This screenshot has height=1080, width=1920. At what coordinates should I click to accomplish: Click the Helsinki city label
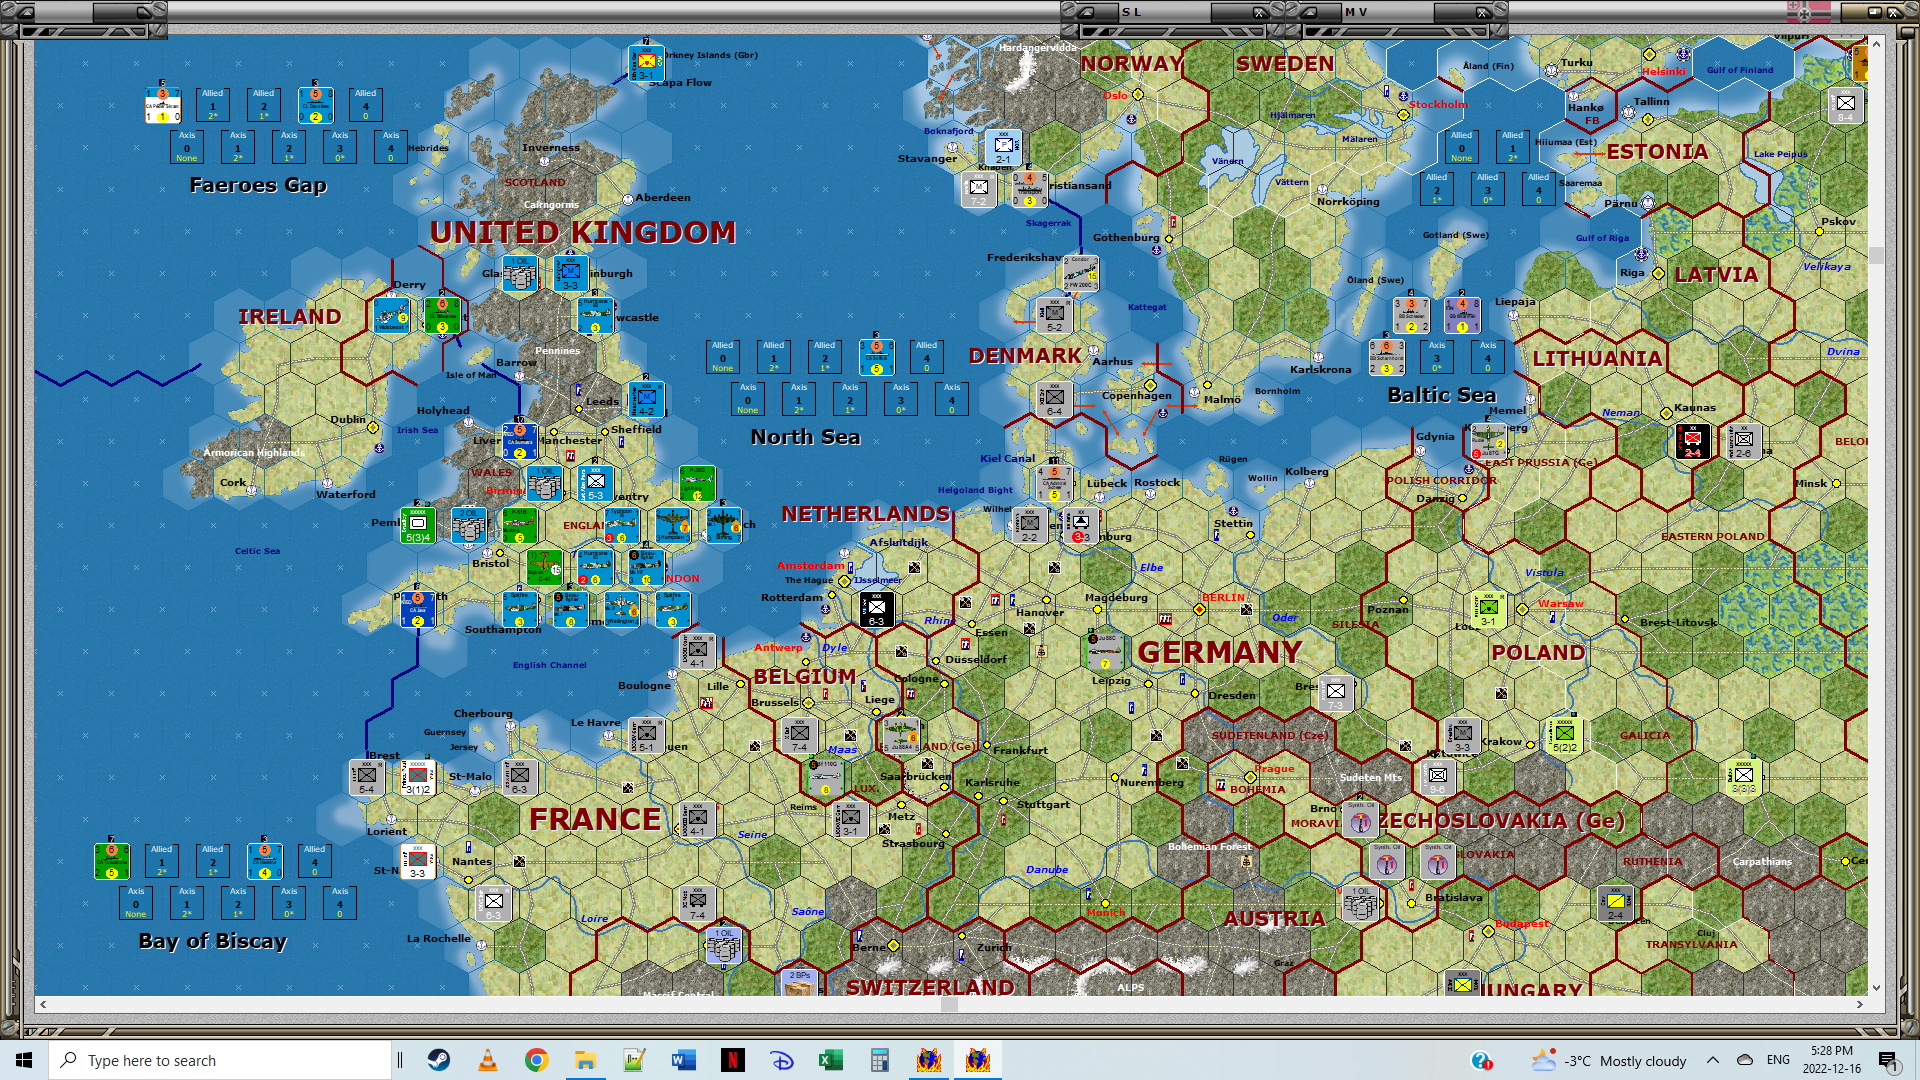(1663, 71)
